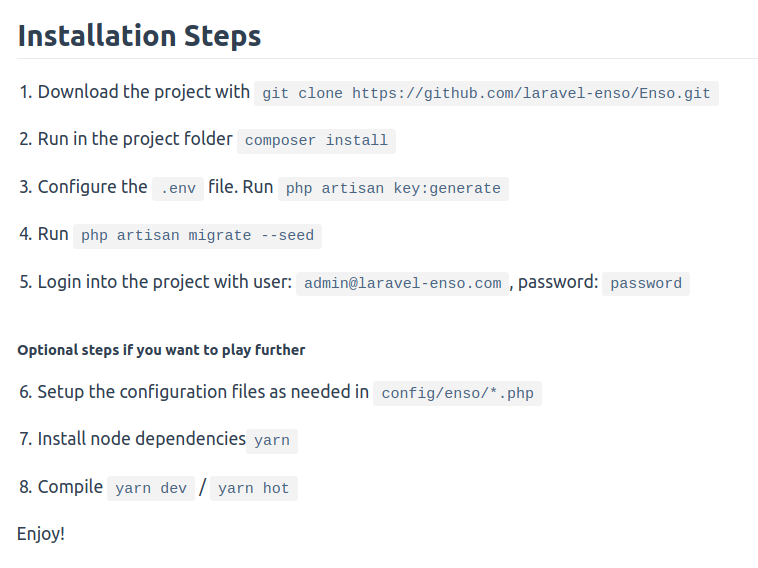
Task: Click the git clone command code snippet
Action: click(486, 93)
